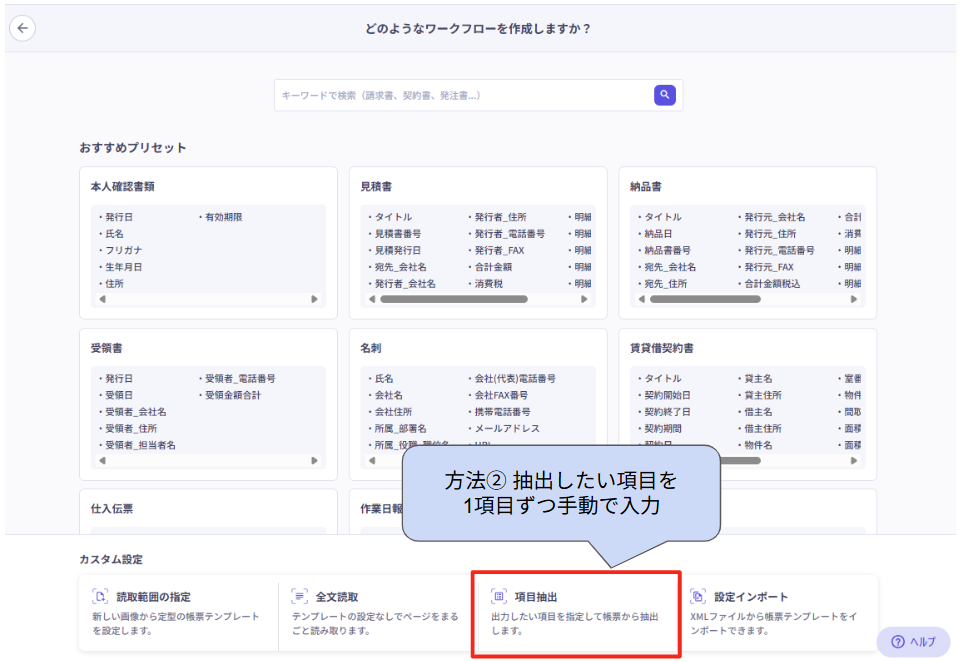Click 本人確認書類 right scroll arrow
The width and height of the screenshot is (968, 662).
point(315,299)
